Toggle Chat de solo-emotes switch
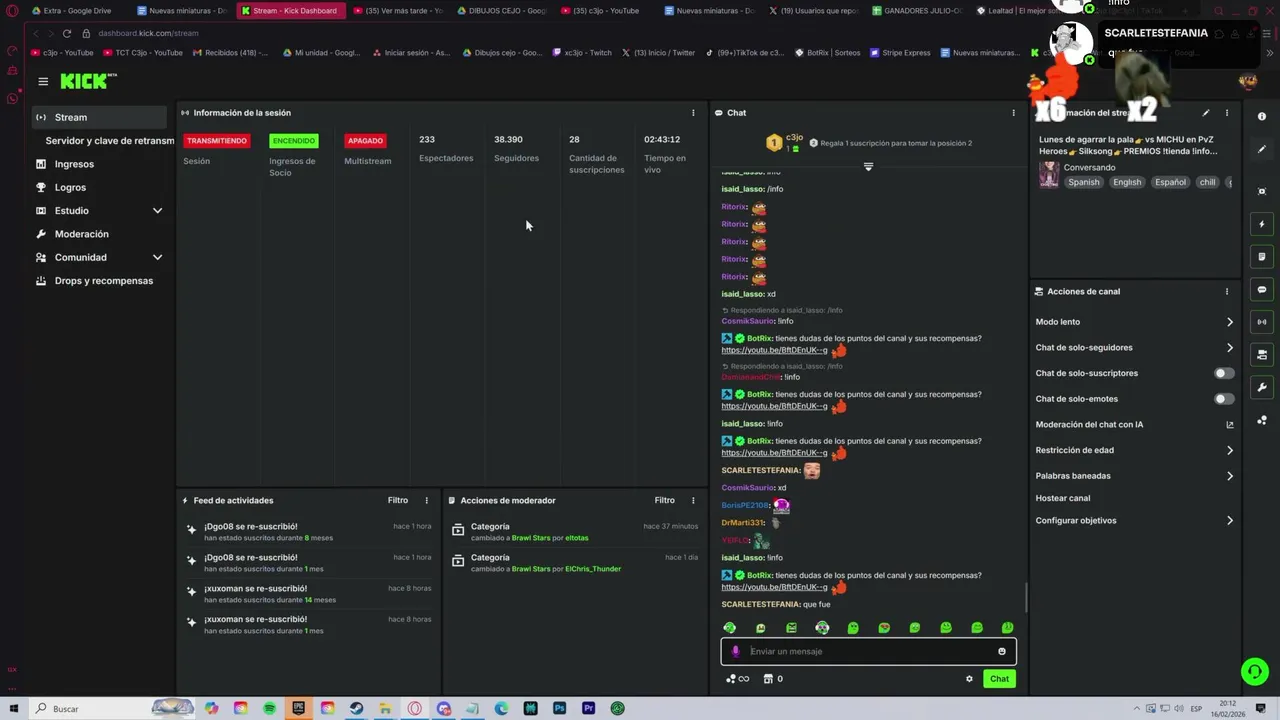 [x=1224, y=399]
